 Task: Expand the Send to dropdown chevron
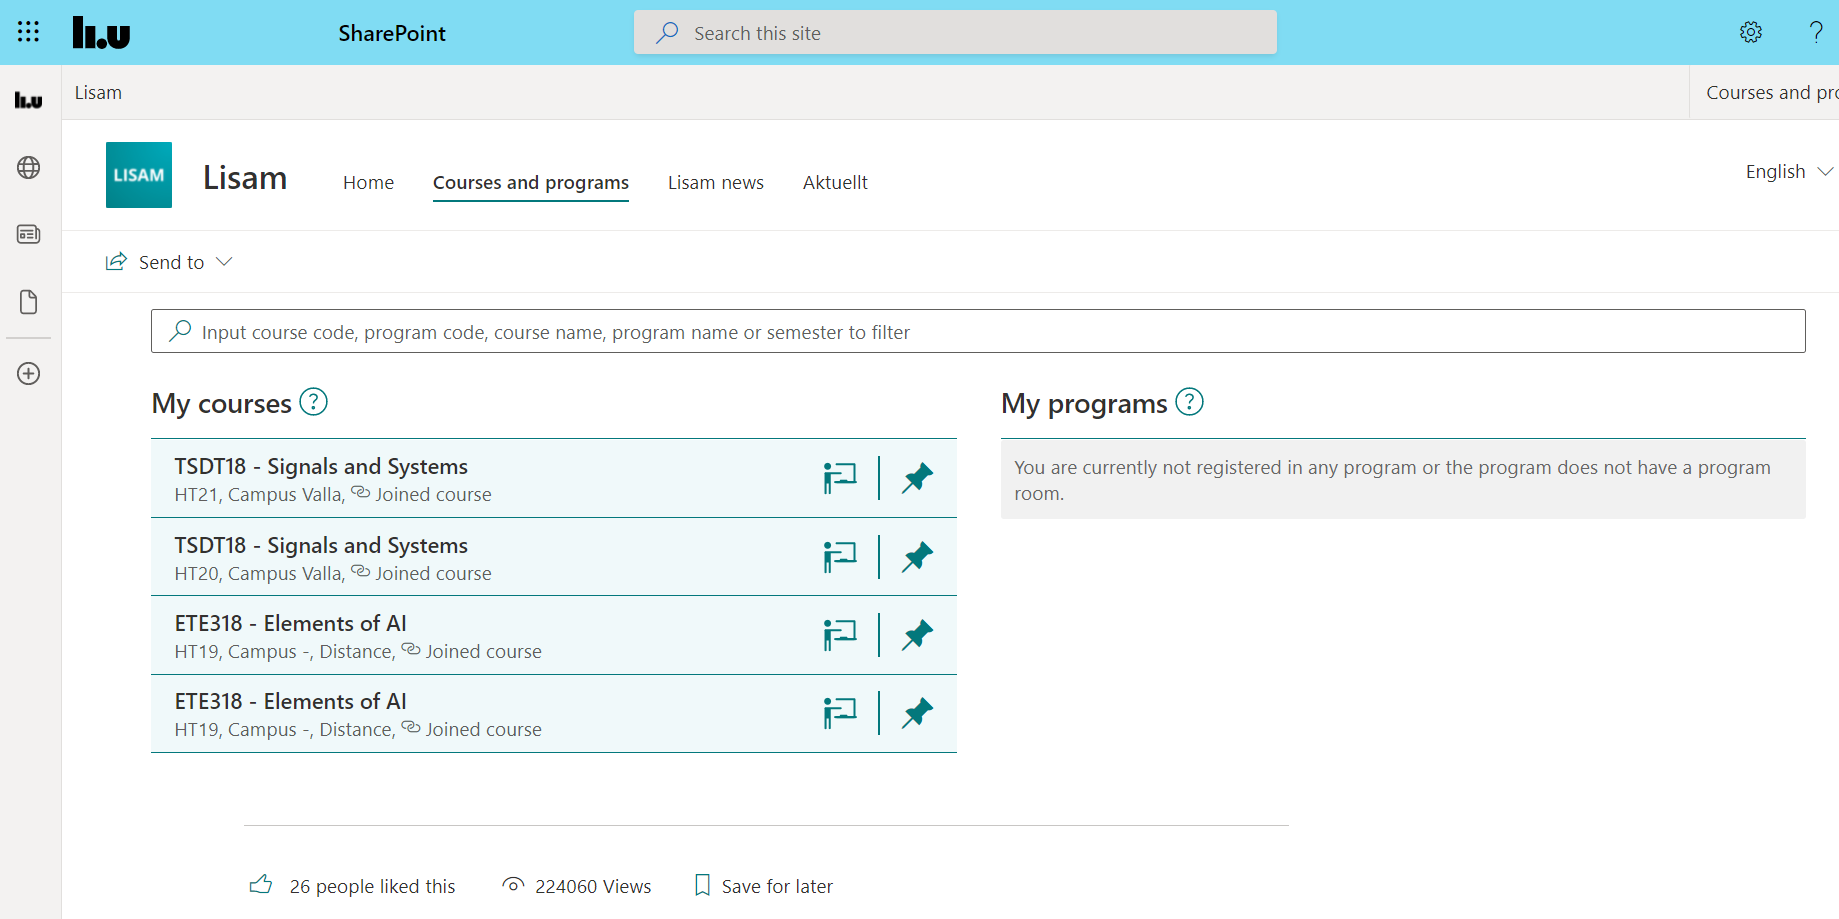[x=224, y=262]
